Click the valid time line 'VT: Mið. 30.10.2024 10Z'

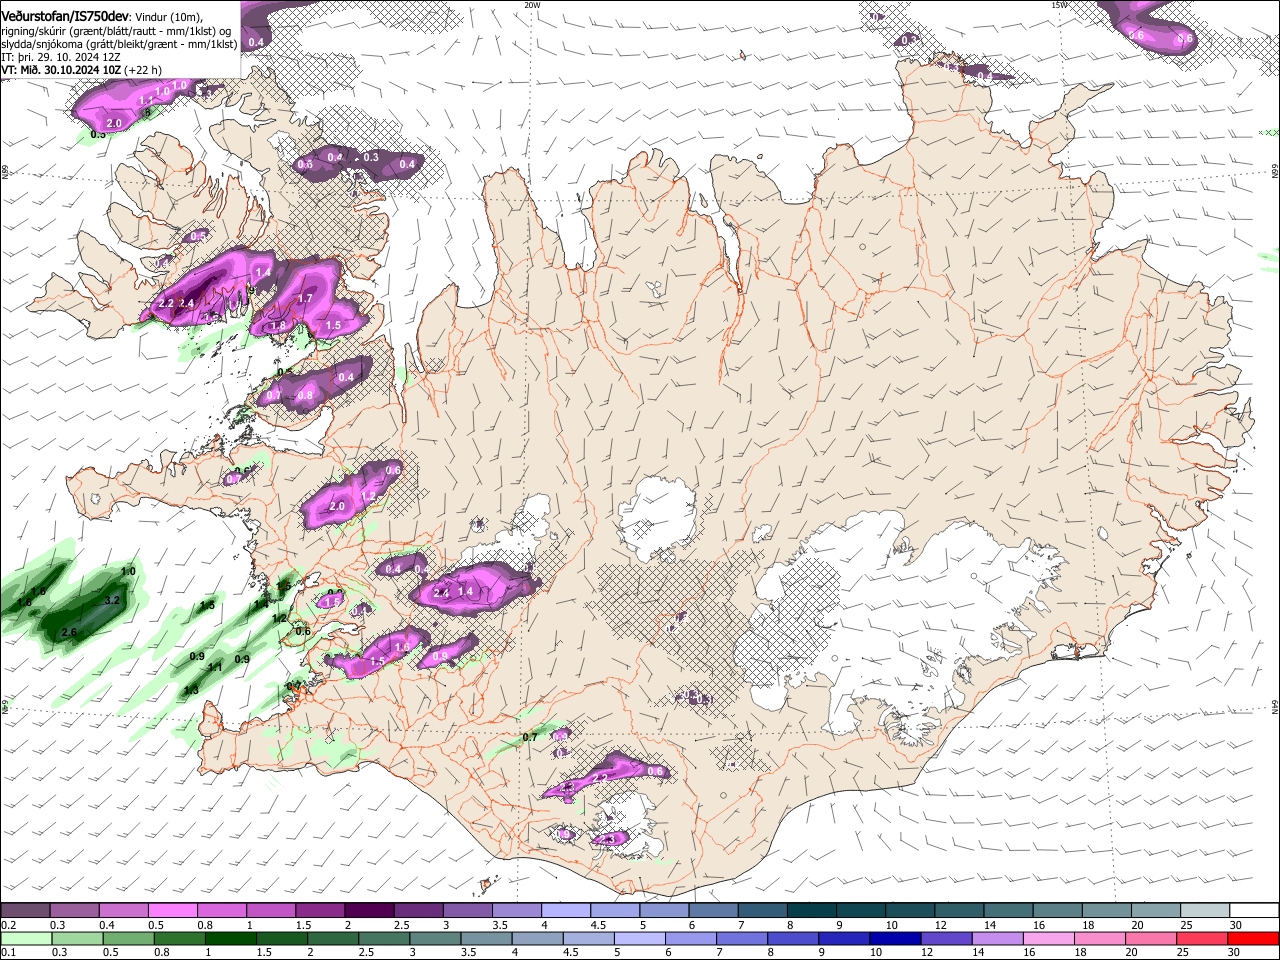coord(60,70)
